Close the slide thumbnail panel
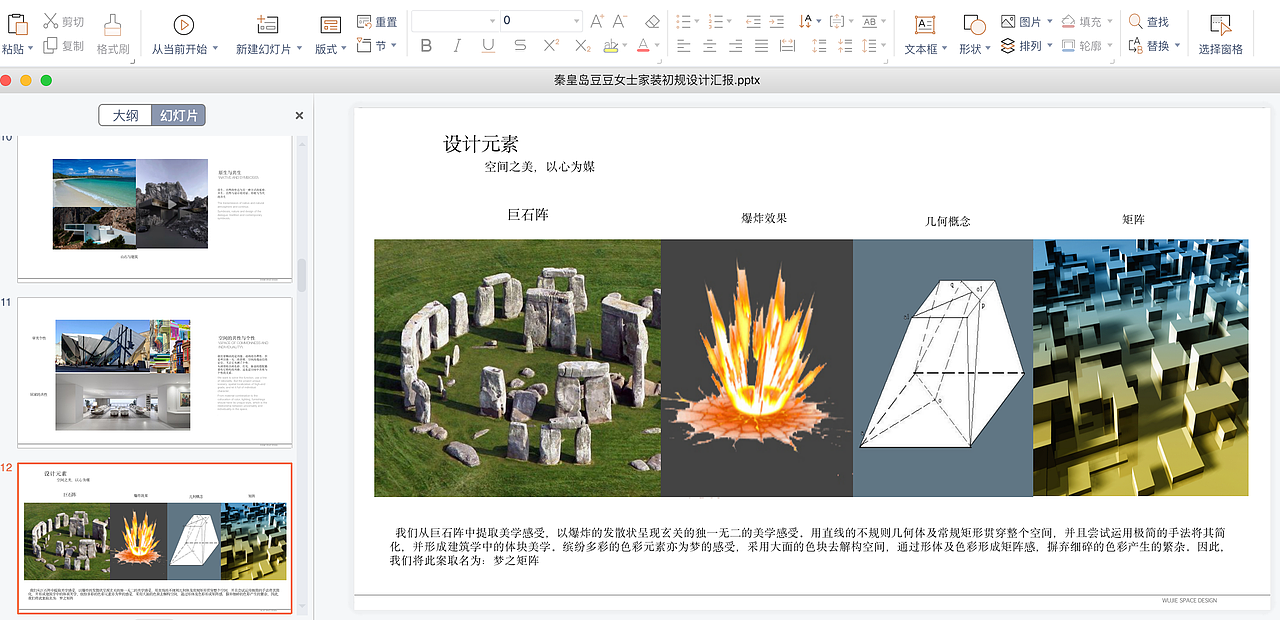 299,116
